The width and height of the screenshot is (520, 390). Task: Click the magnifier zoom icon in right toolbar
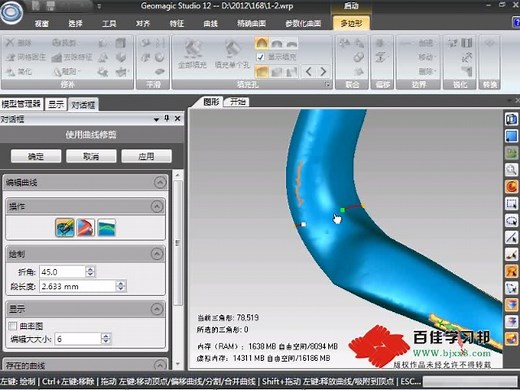click(511, 170)
